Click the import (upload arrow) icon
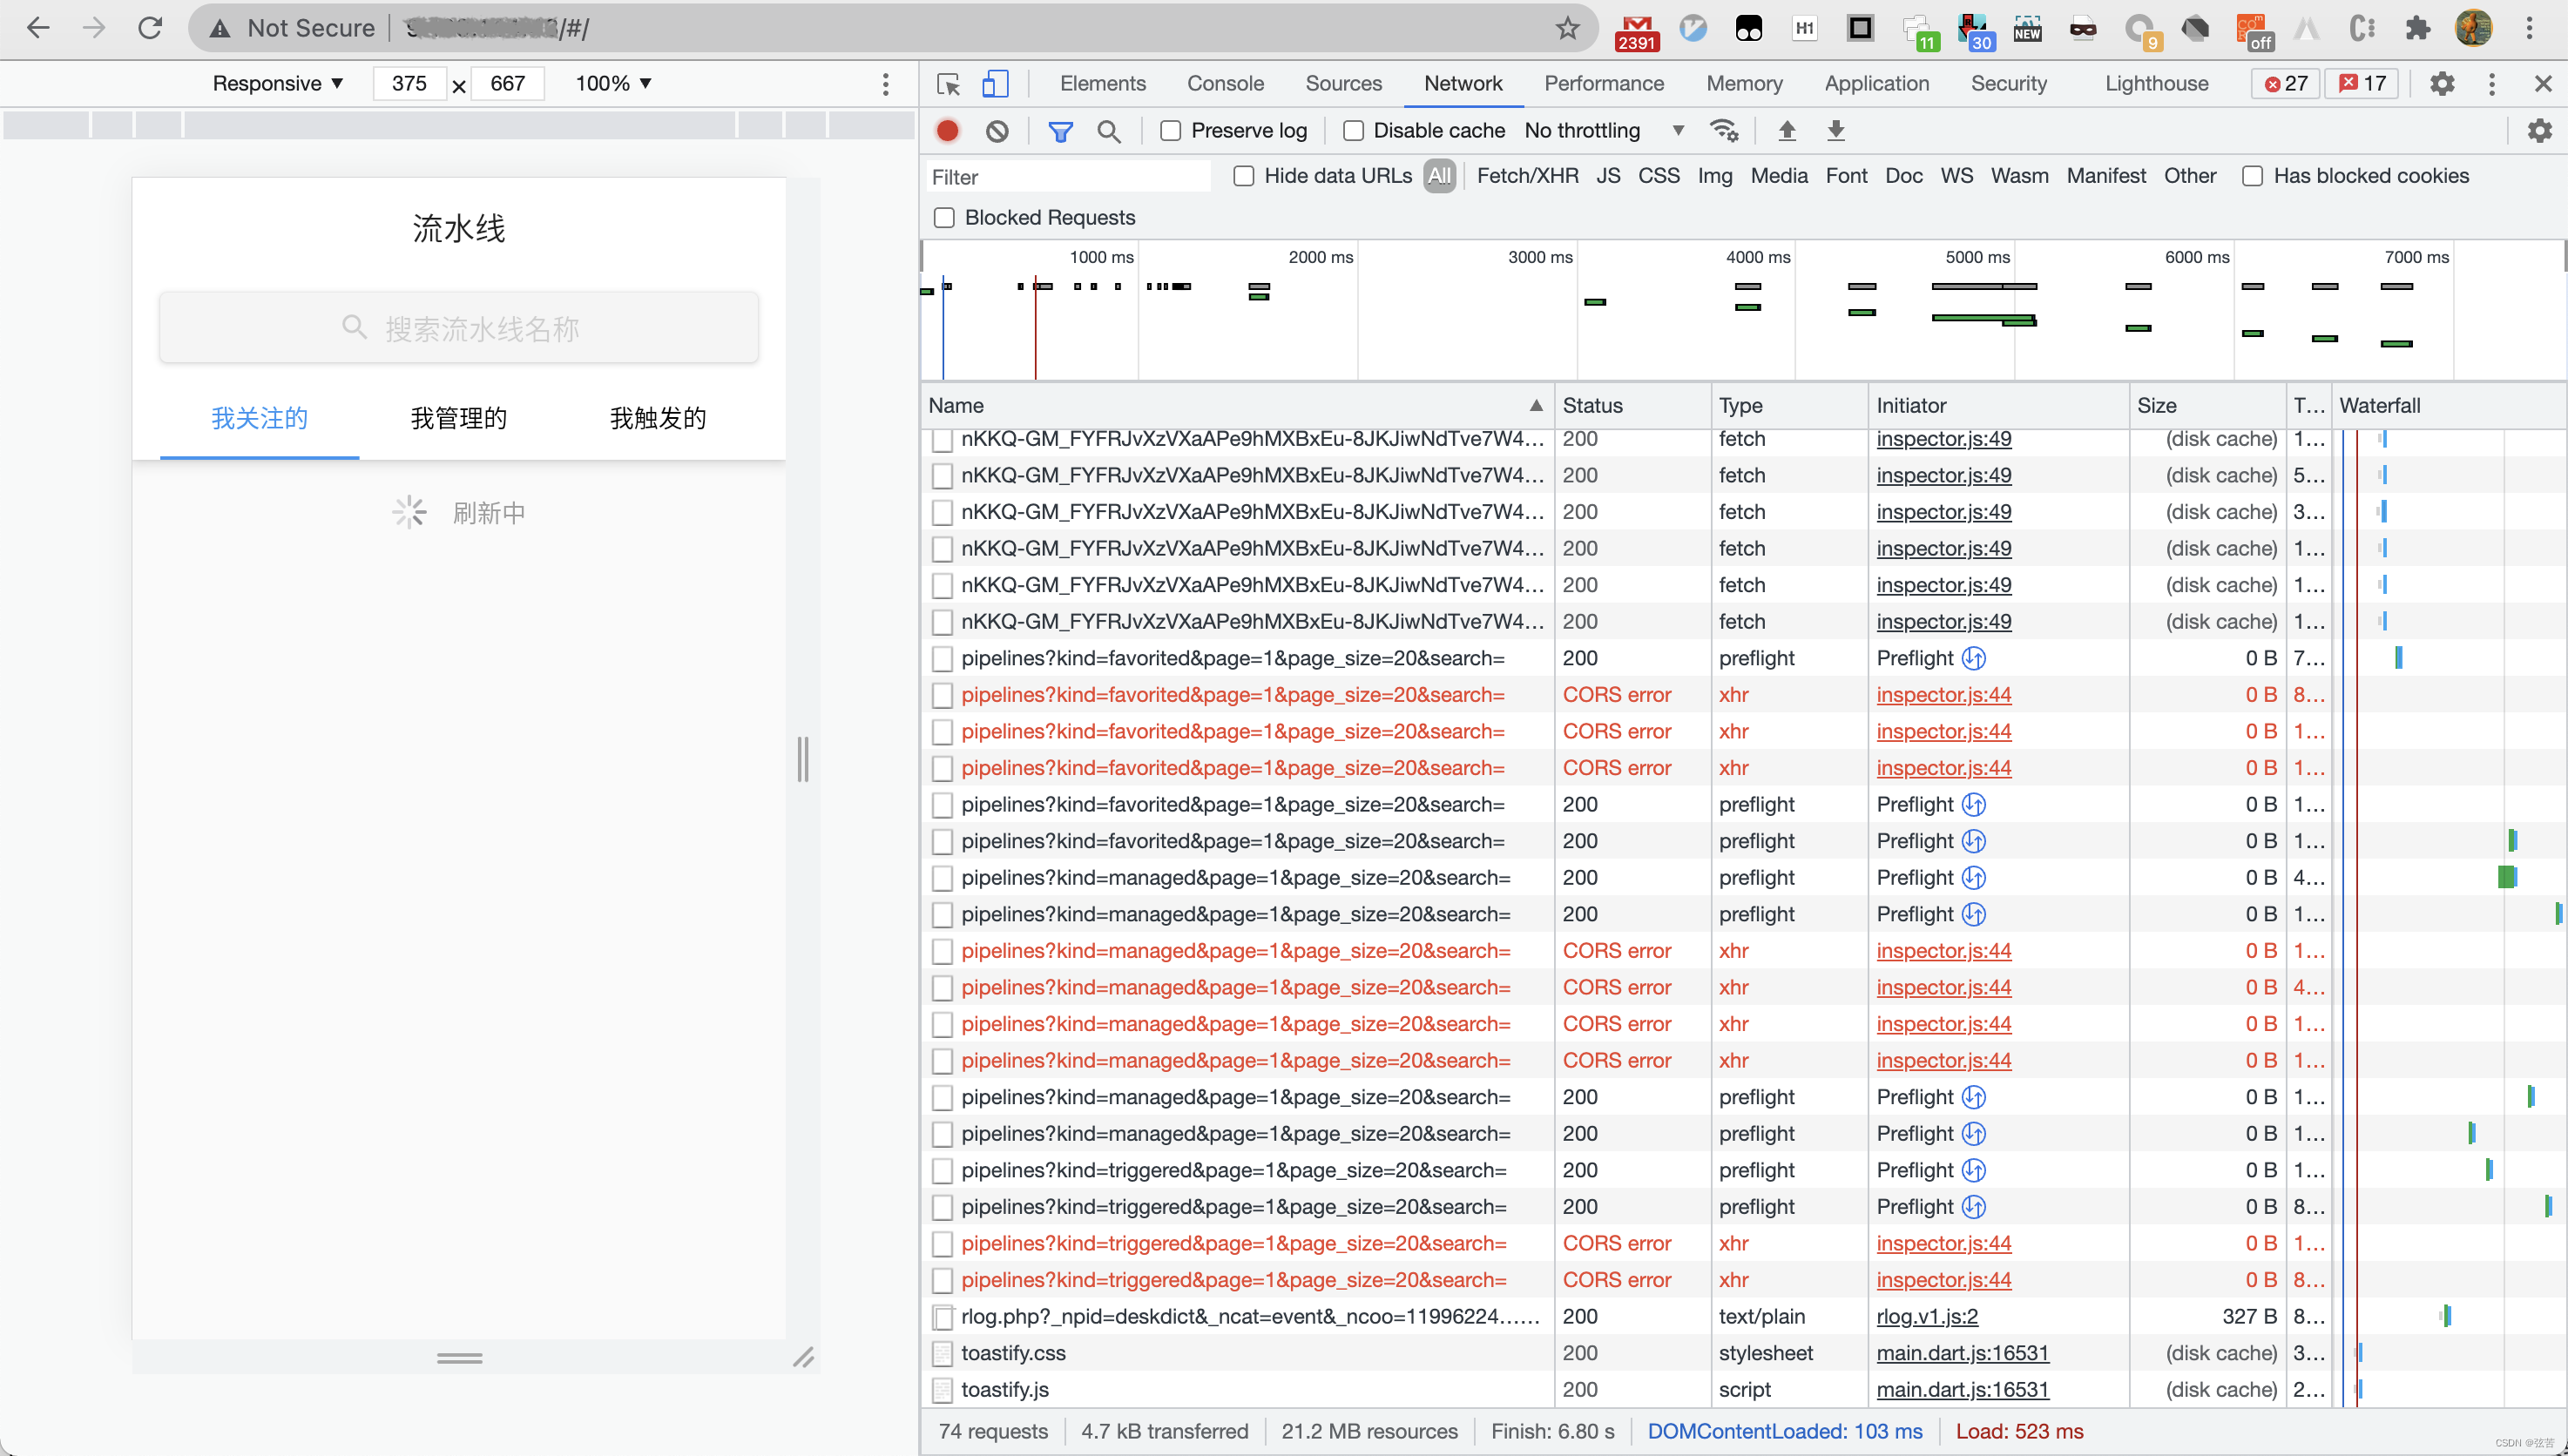The width and height of the screenshot is (2568, 1456). (x=1787, y=131)
